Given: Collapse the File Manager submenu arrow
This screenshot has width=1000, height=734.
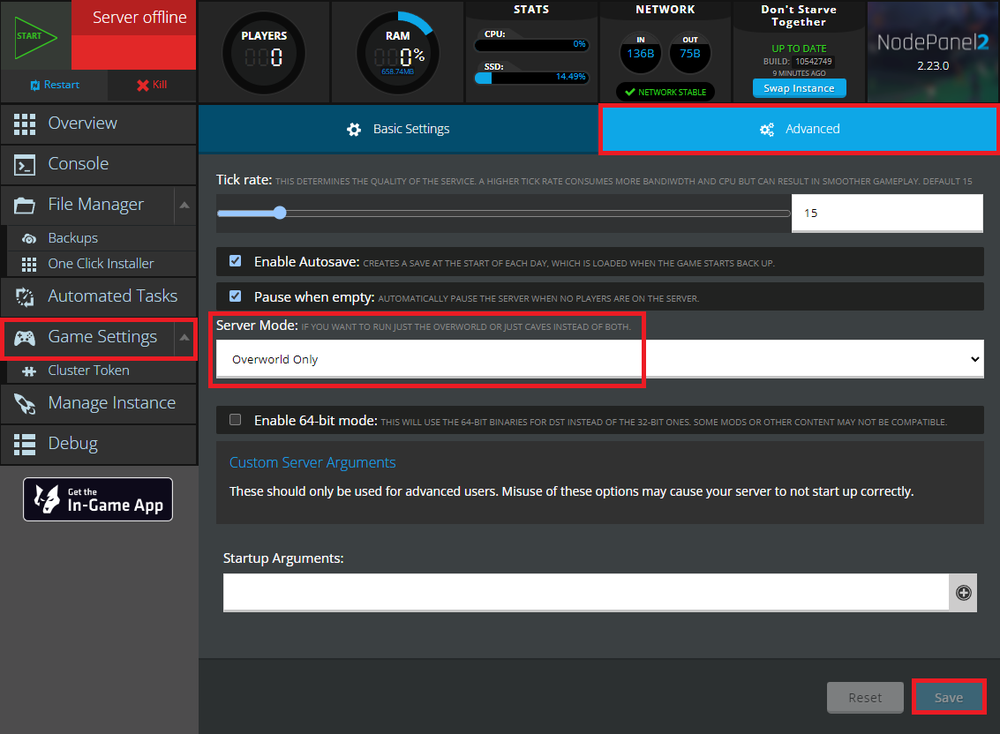Looking at the screenshot, I should click(185, 205).
